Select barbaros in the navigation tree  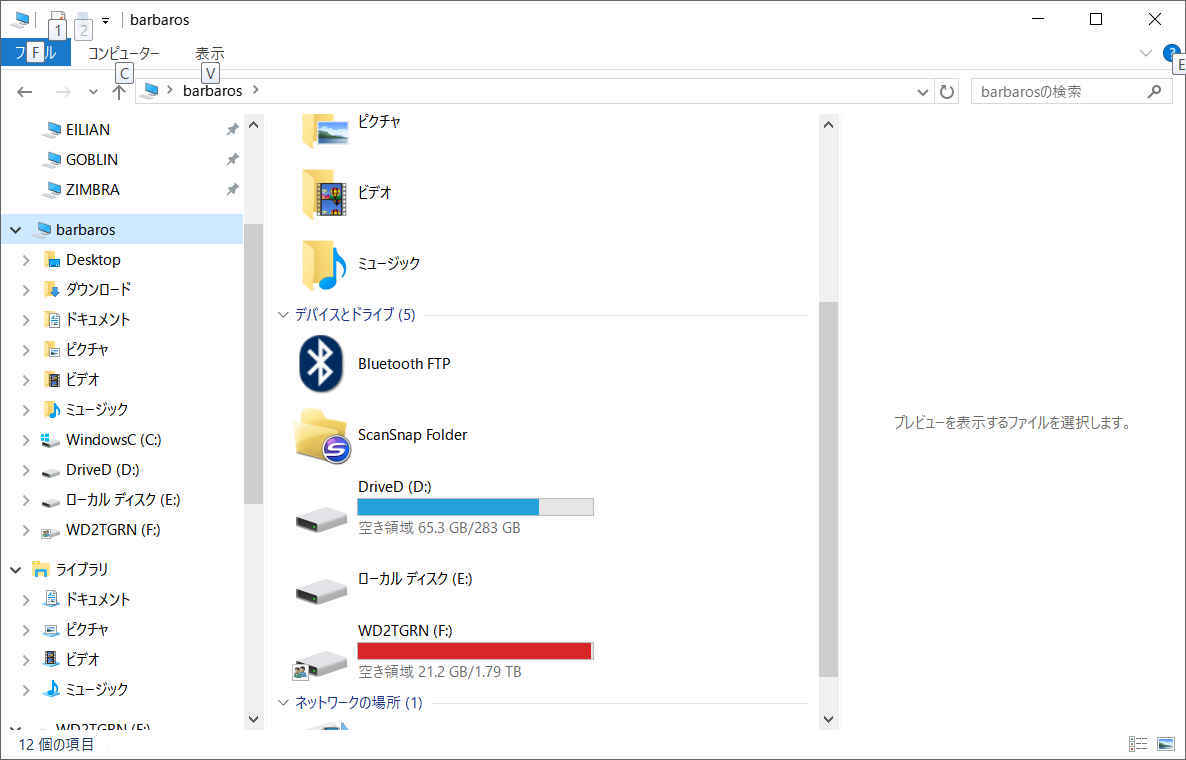point(85,229)
